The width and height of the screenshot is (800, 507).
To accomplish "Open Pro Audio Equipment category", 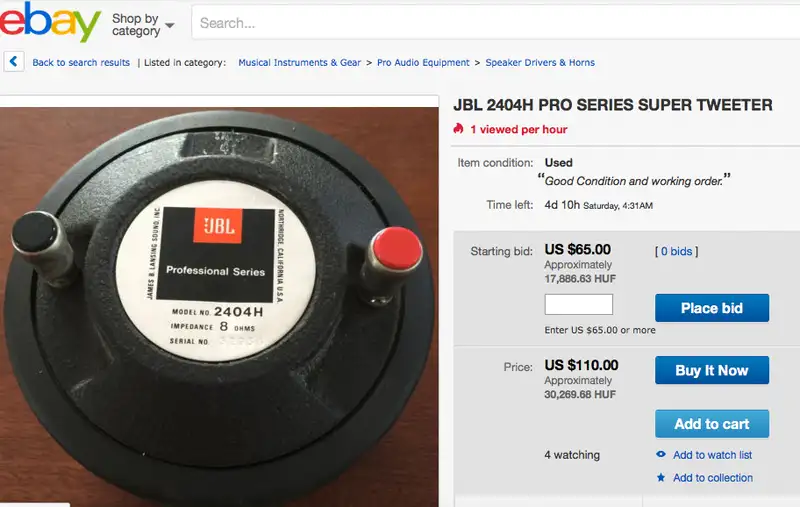I will 423,62.
